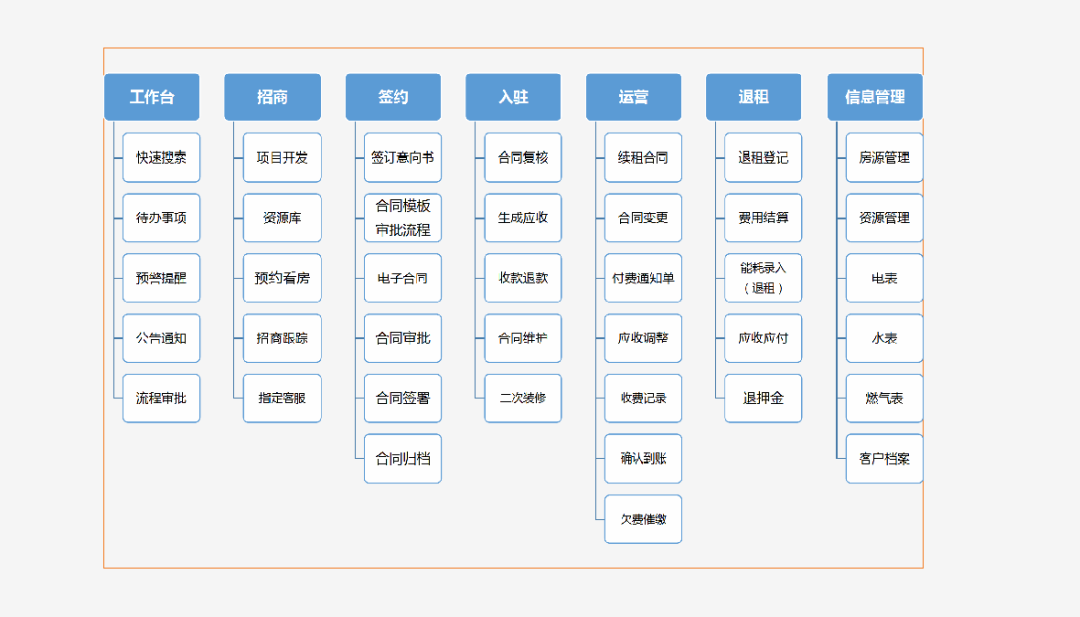
Task: Select the 工作台 header box
Action: [152, 97]
